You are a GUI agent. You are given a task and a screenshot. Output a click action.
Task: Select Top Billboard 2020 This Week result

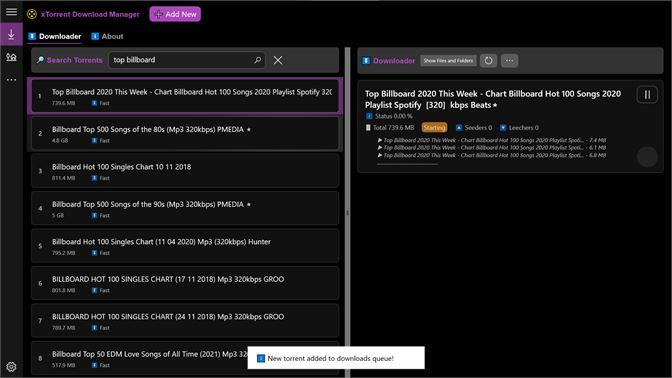click(185, 96)
